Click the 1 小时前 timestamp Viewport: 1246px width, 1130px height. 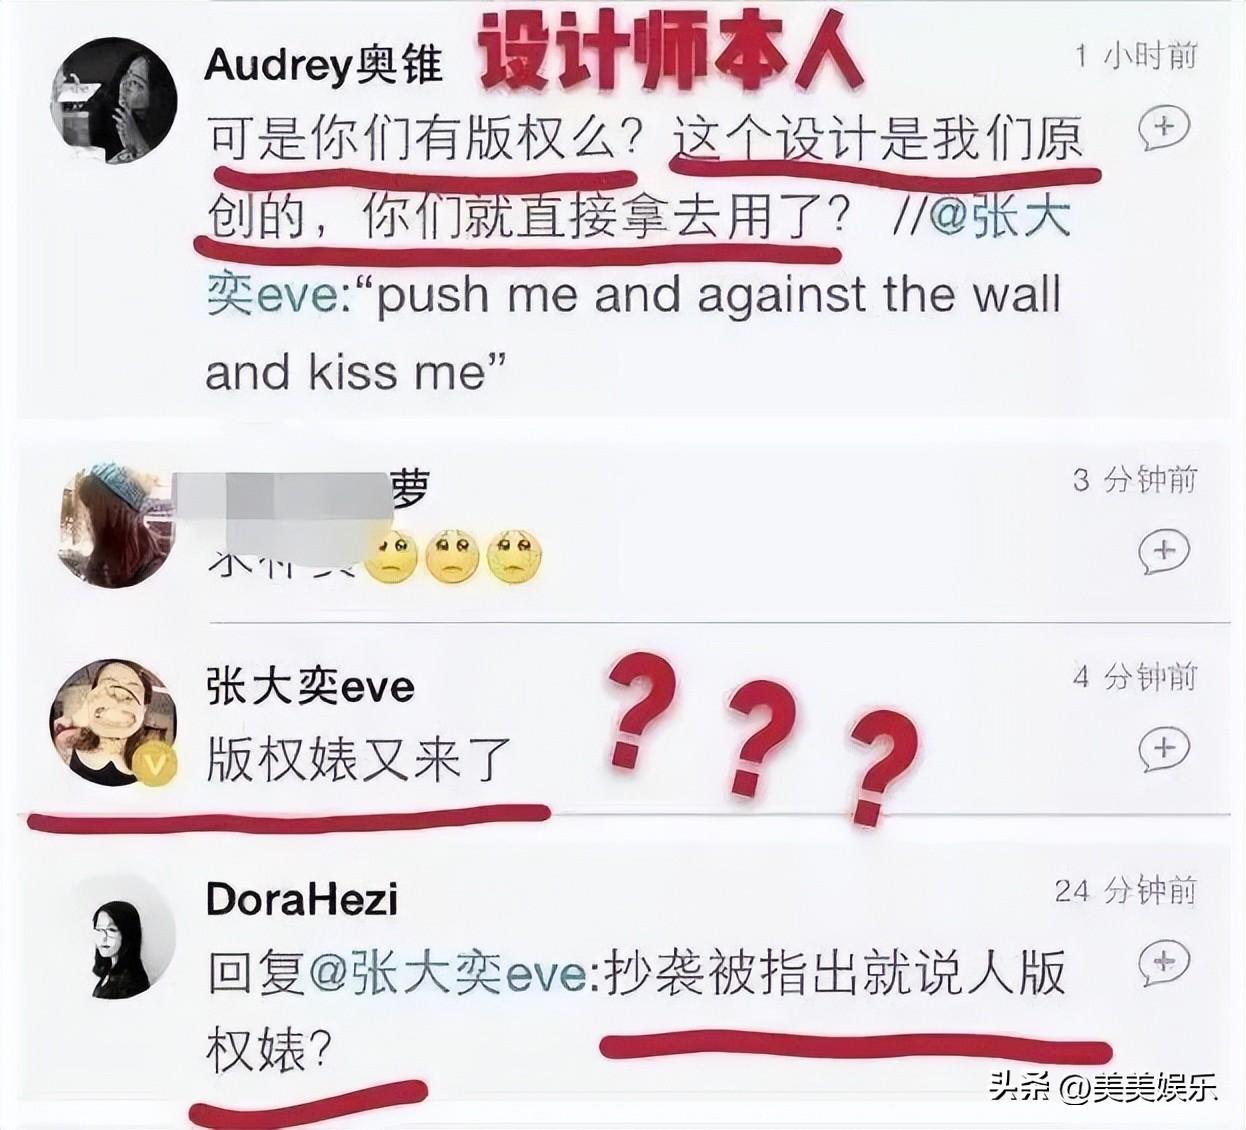point(1136,55)
